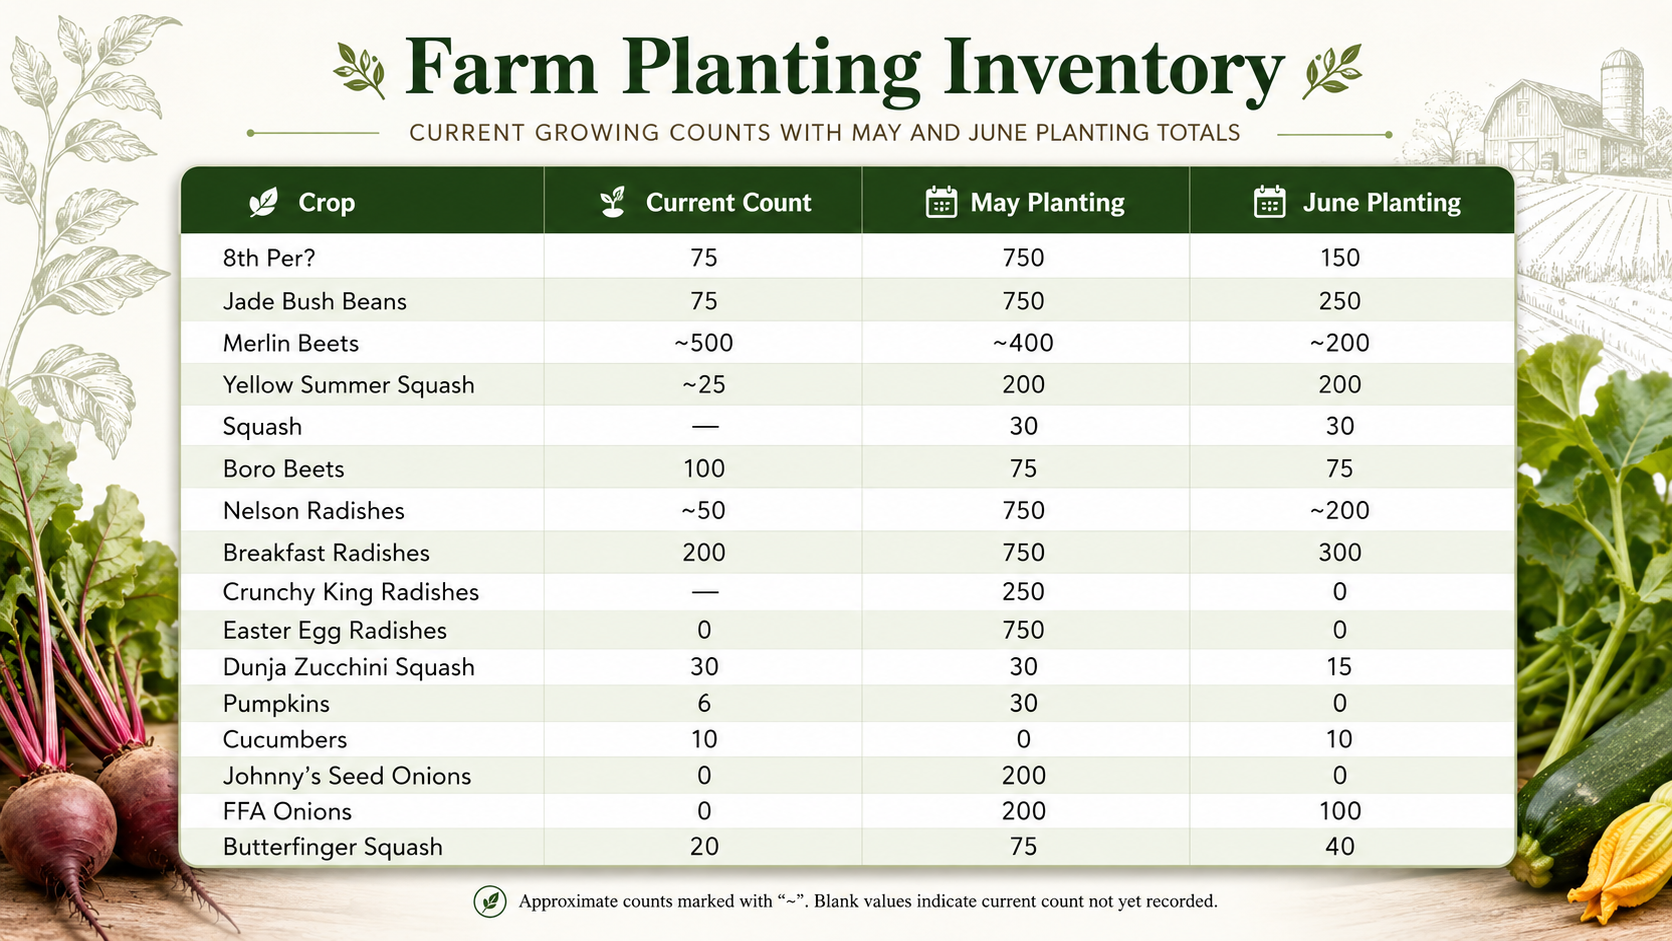Select the Current Count column header
Image resolution: width=1672 pixels, height=941 pixels.
pyautogui.click(x=728, y=202)
